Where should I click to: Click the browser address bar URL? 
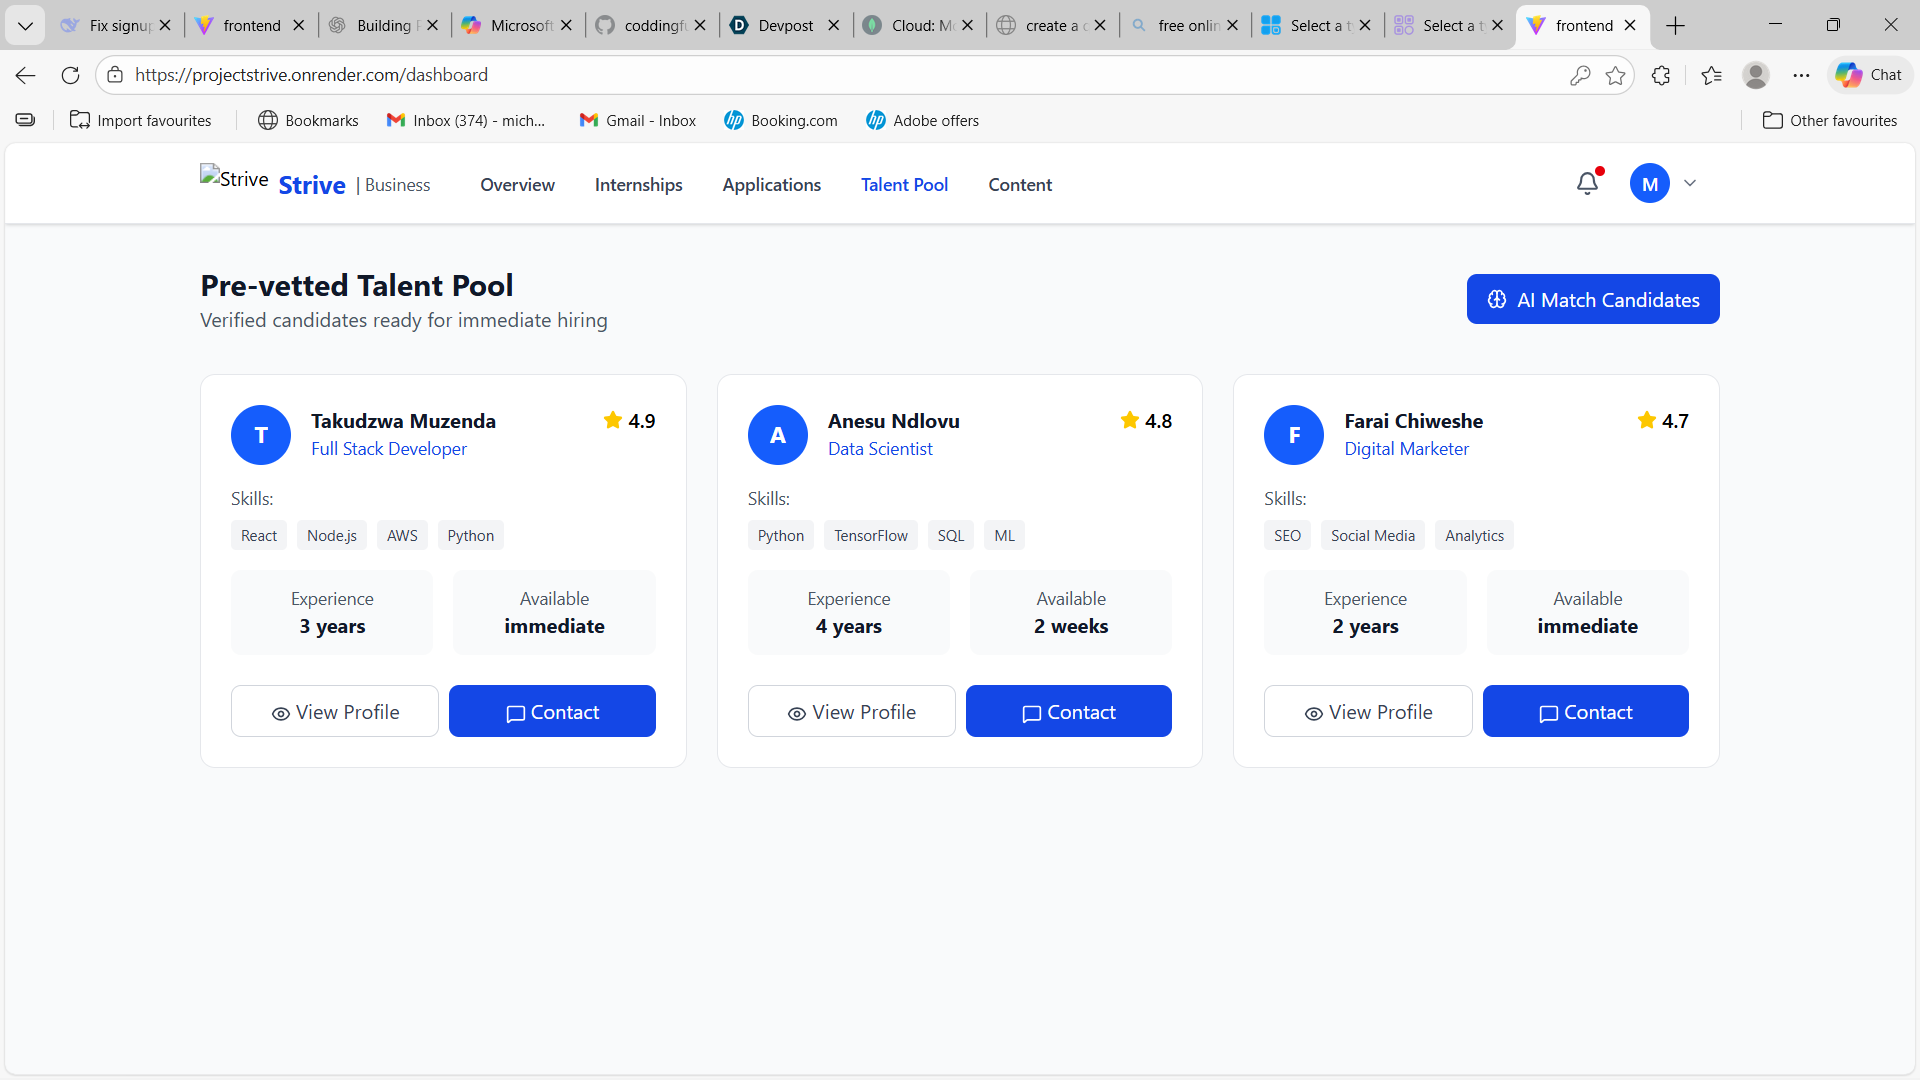coord(311,75)
